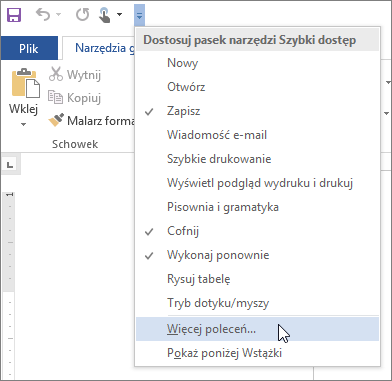Select the Malarz formatów brush icon
This screenshot has height=381, width=392.
[x=56, y=120]
